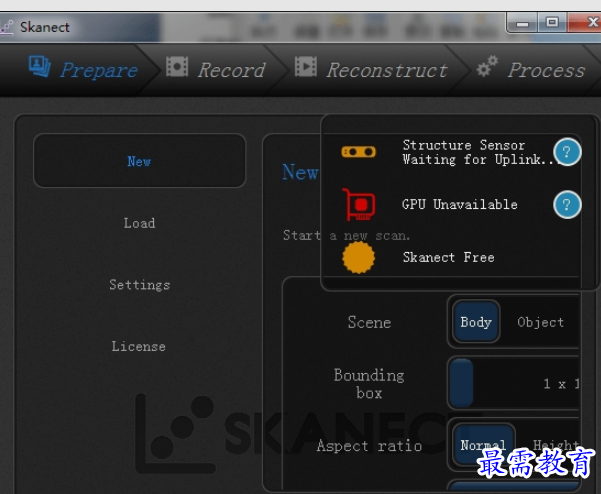Click the Scene label
The width and height of the screenshot is (601, 494).
coord(369,322)
